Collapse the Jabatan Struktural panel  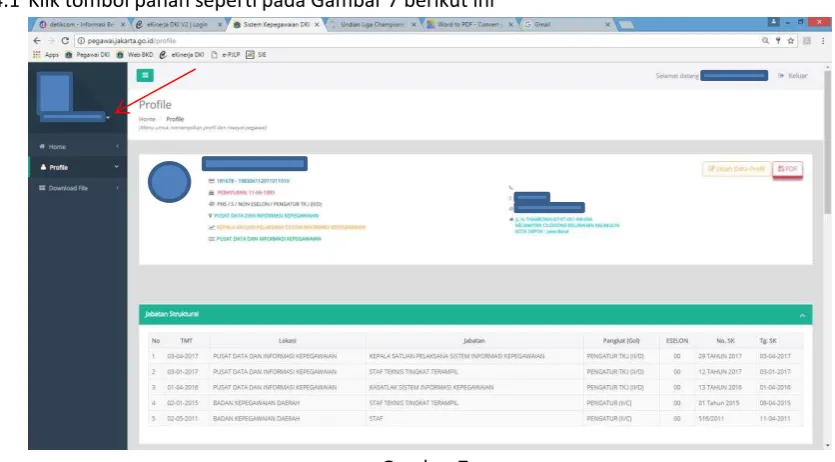(x=802, y=316)
